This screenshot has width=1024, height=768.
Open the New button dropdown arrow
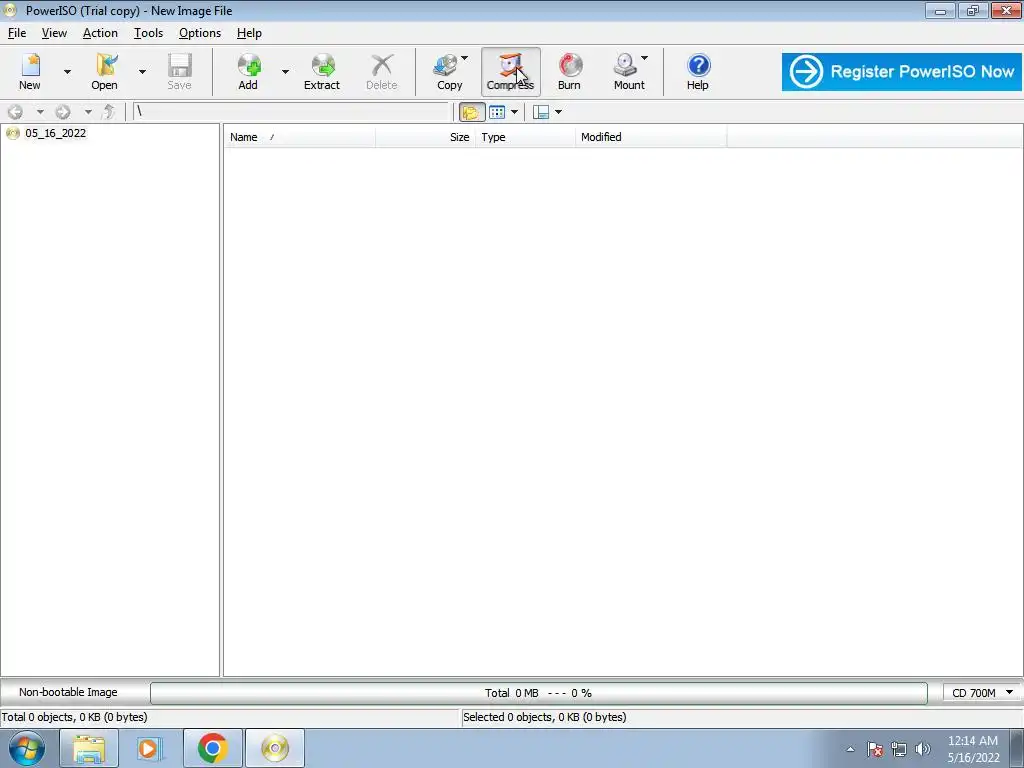(67, 71)
